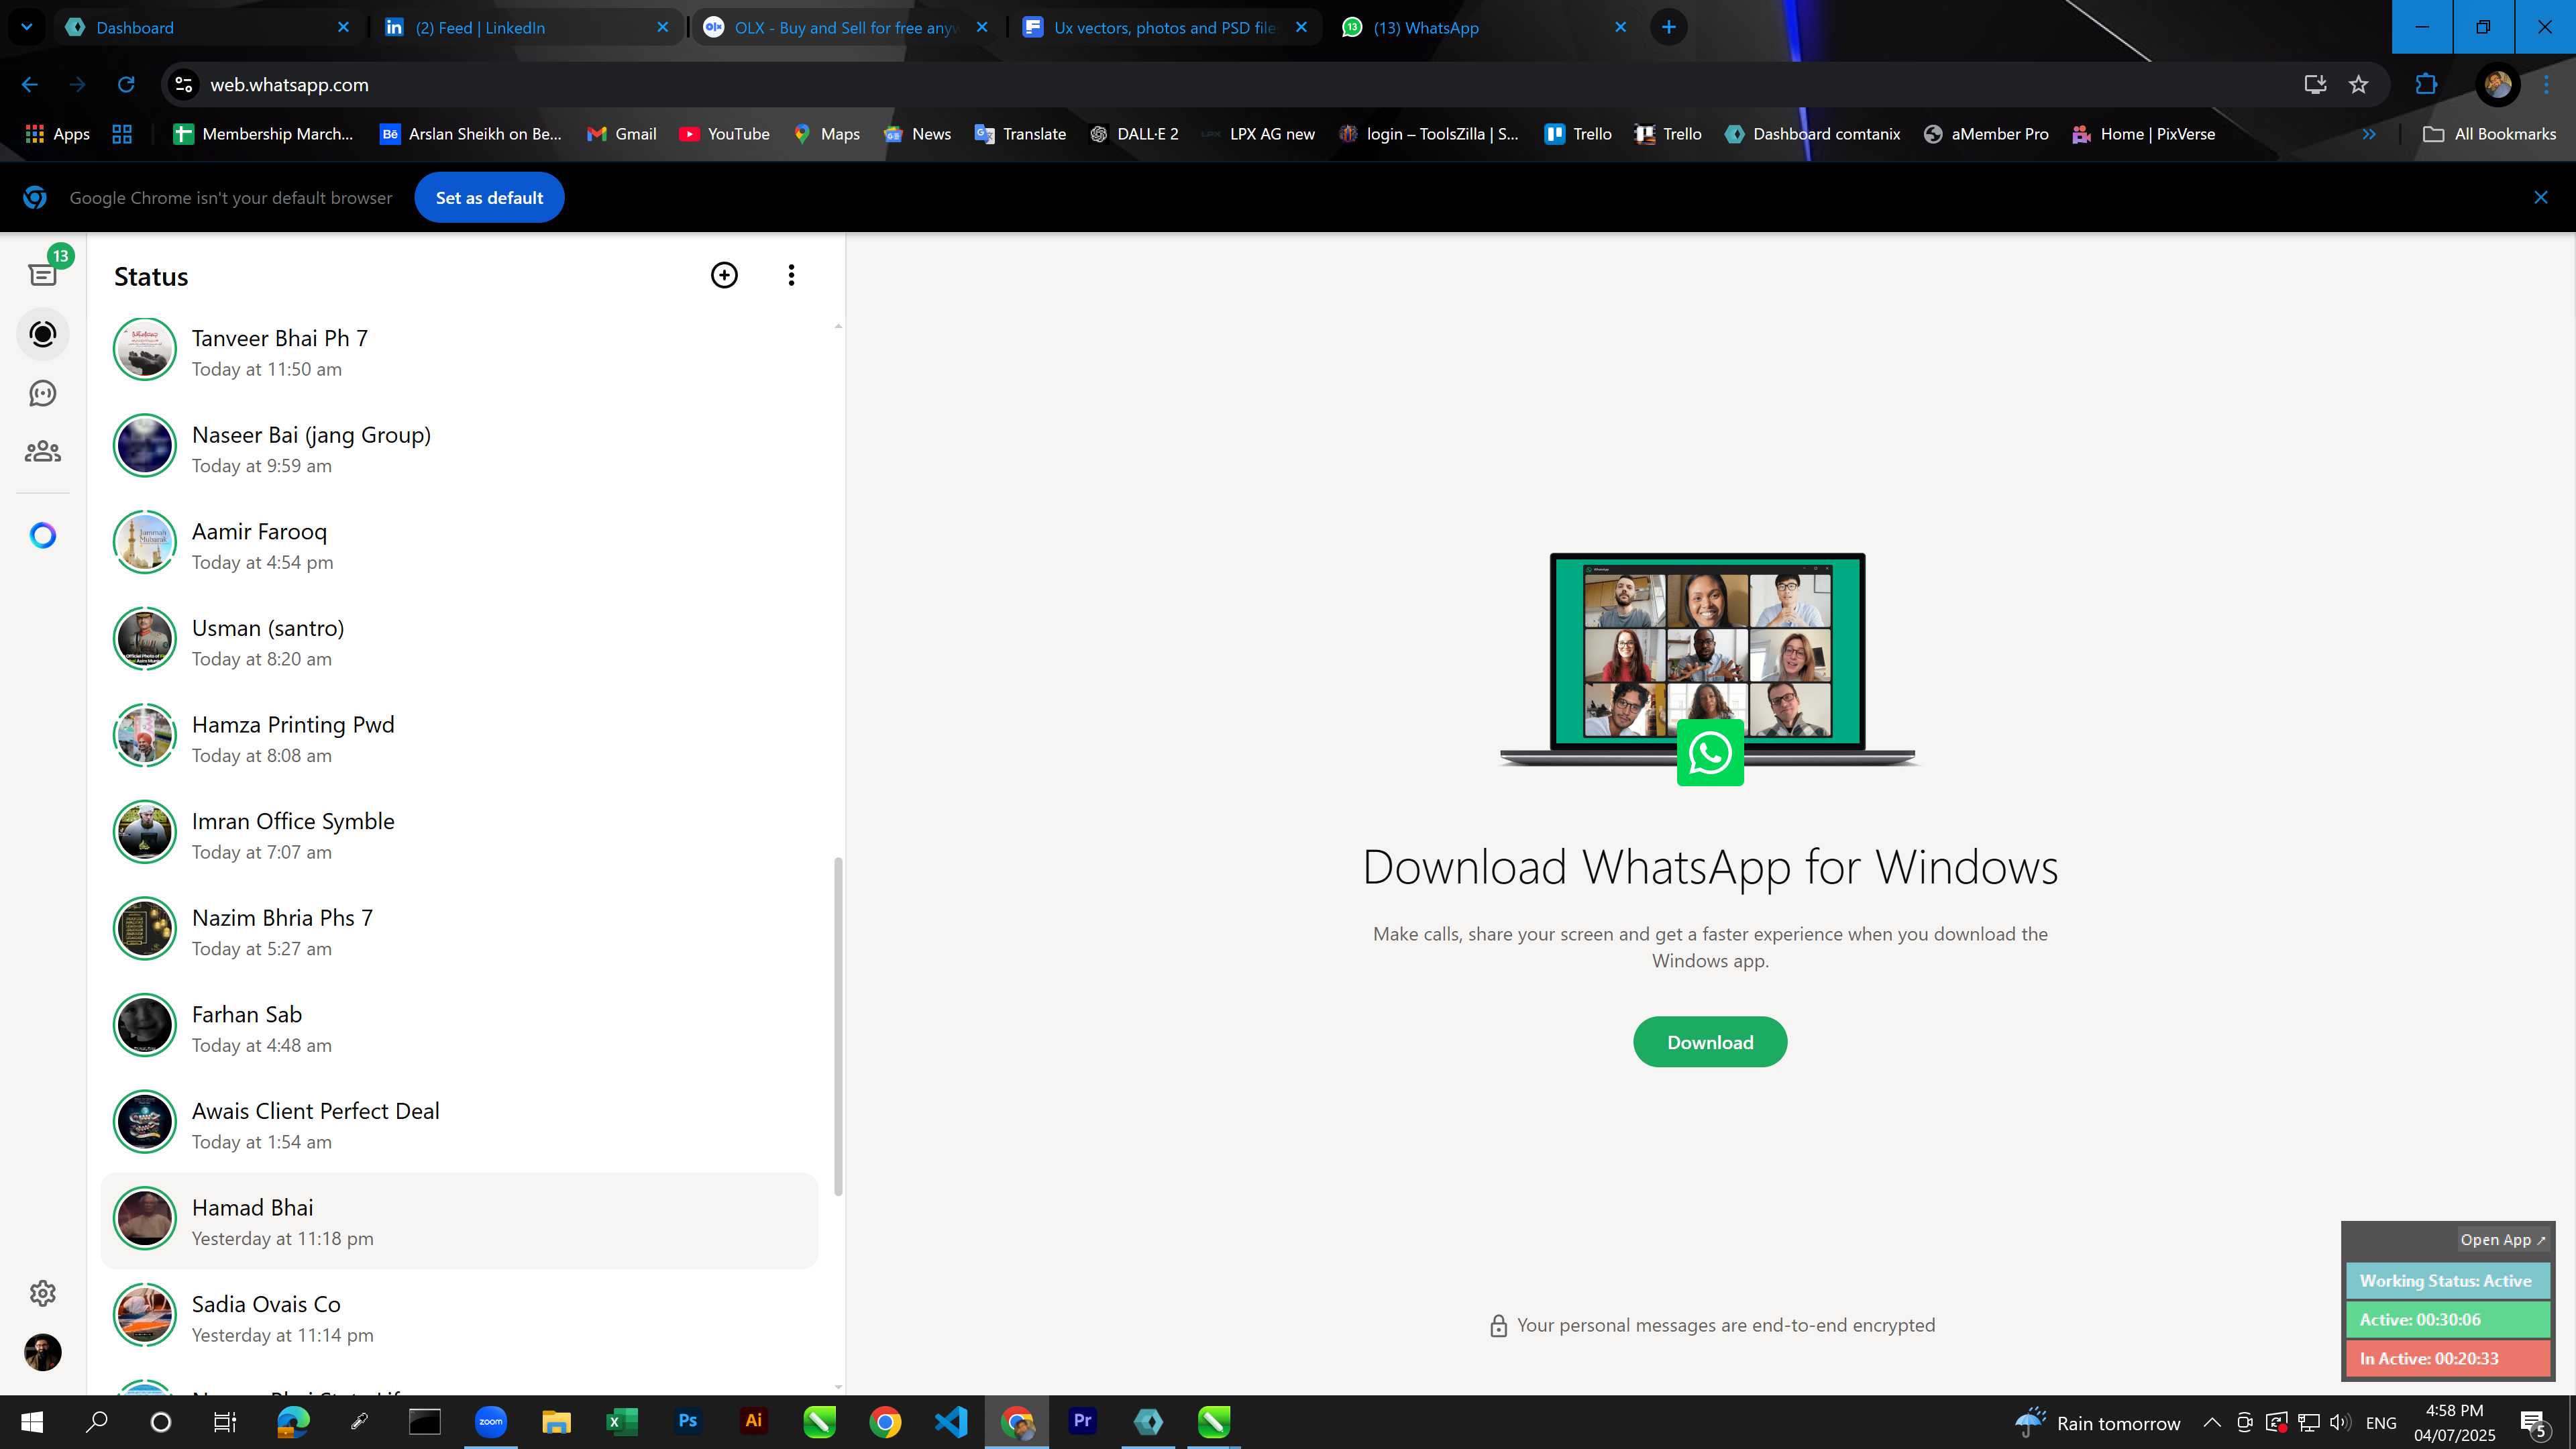View Hamad Bhai status
The image size is (2576, 1449).
point(460,1222)
